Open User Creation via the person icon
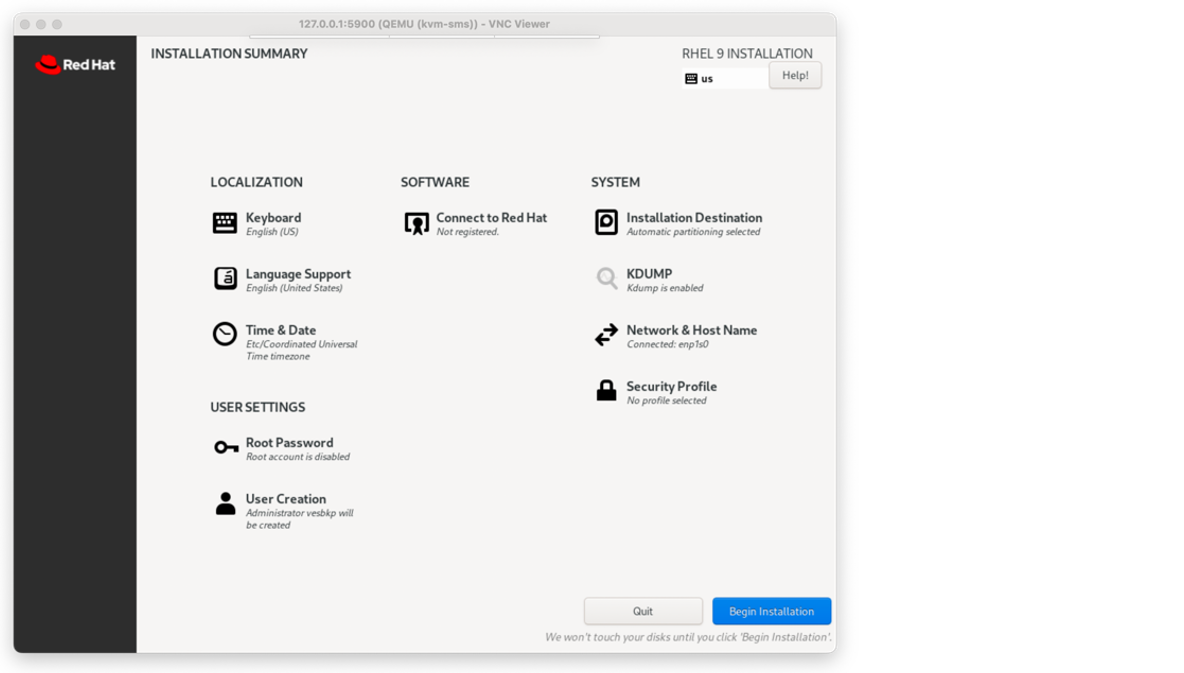The image size is (1184, 673). [224, 503]
